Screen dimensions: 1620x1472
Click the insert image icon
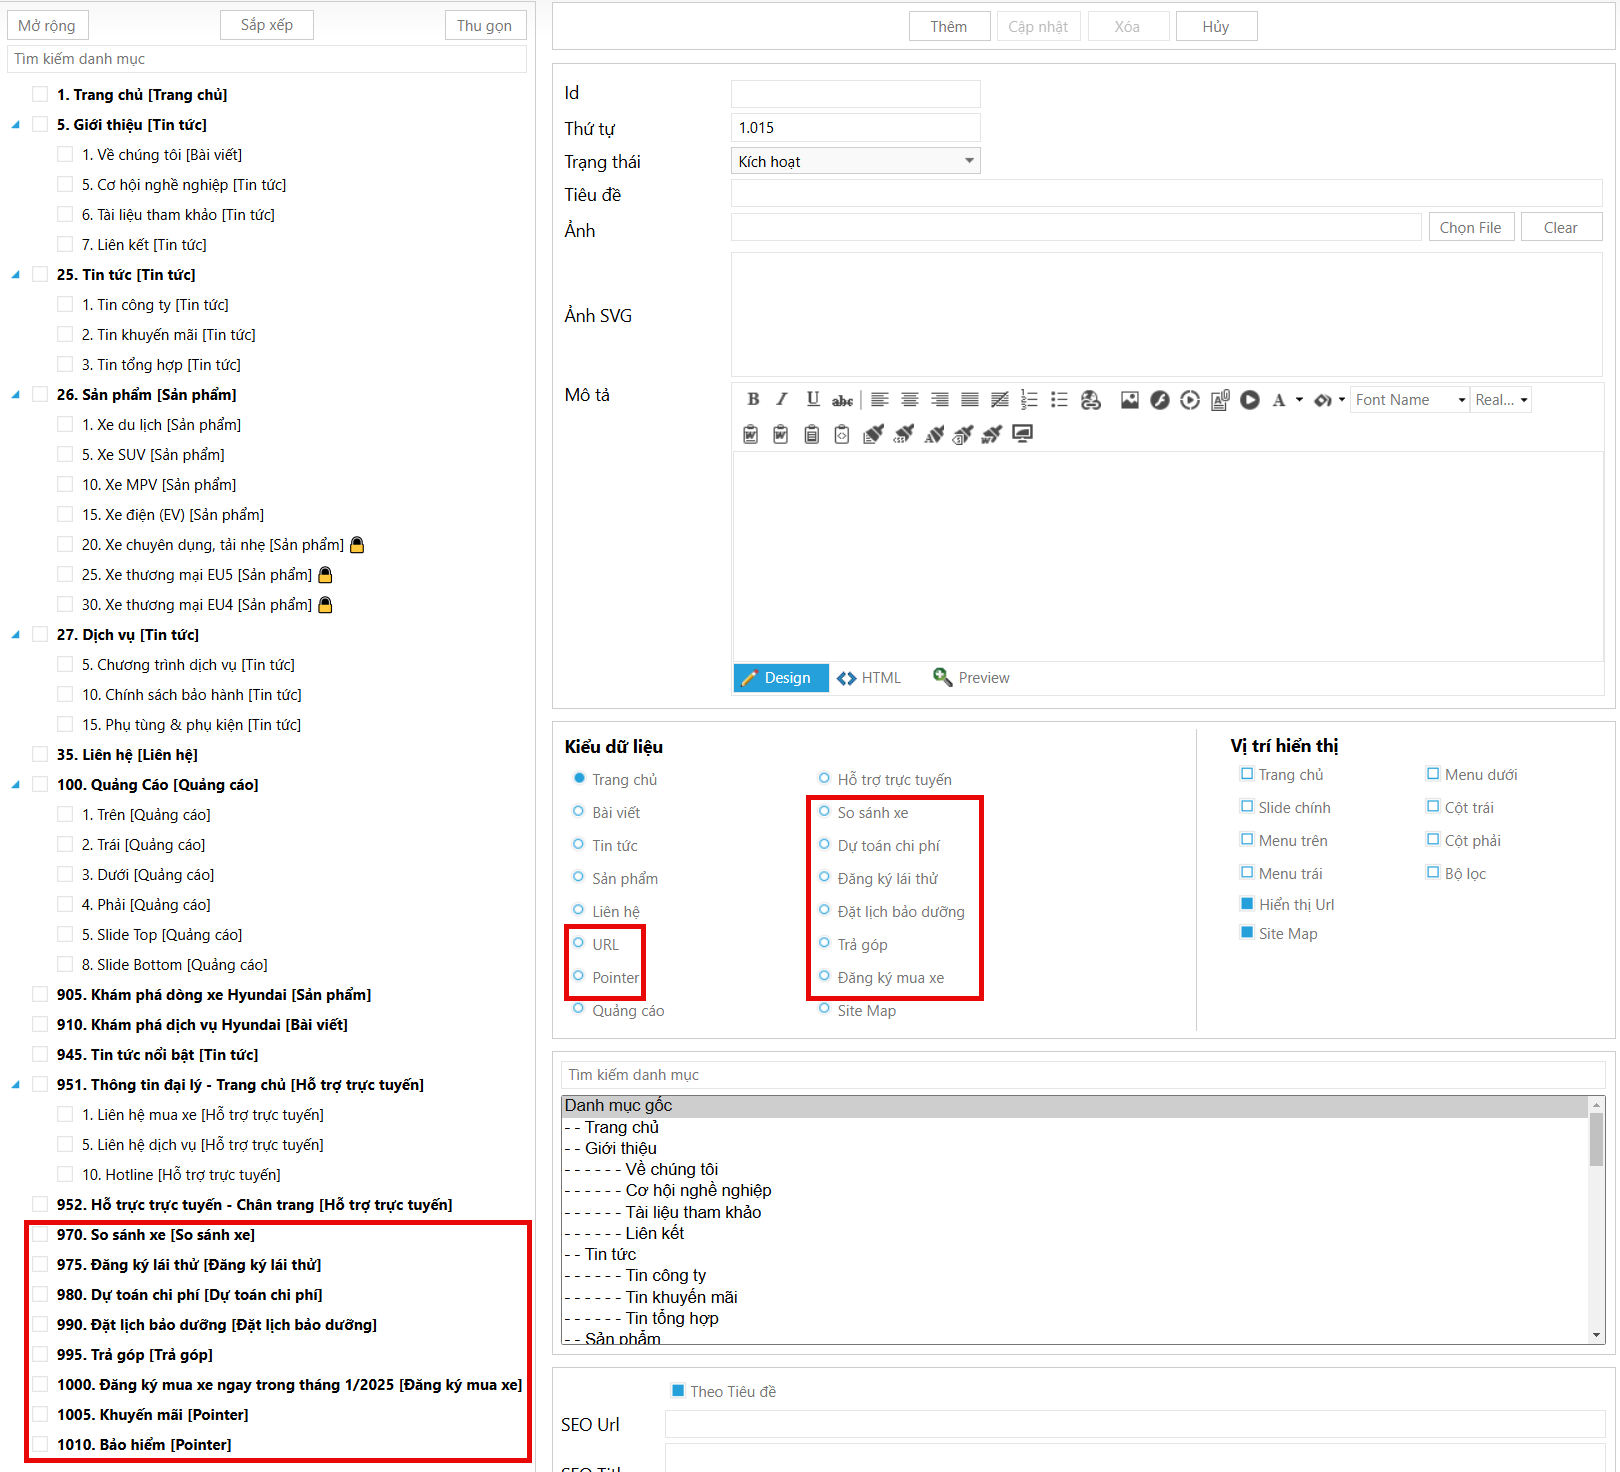point(1129,400)
